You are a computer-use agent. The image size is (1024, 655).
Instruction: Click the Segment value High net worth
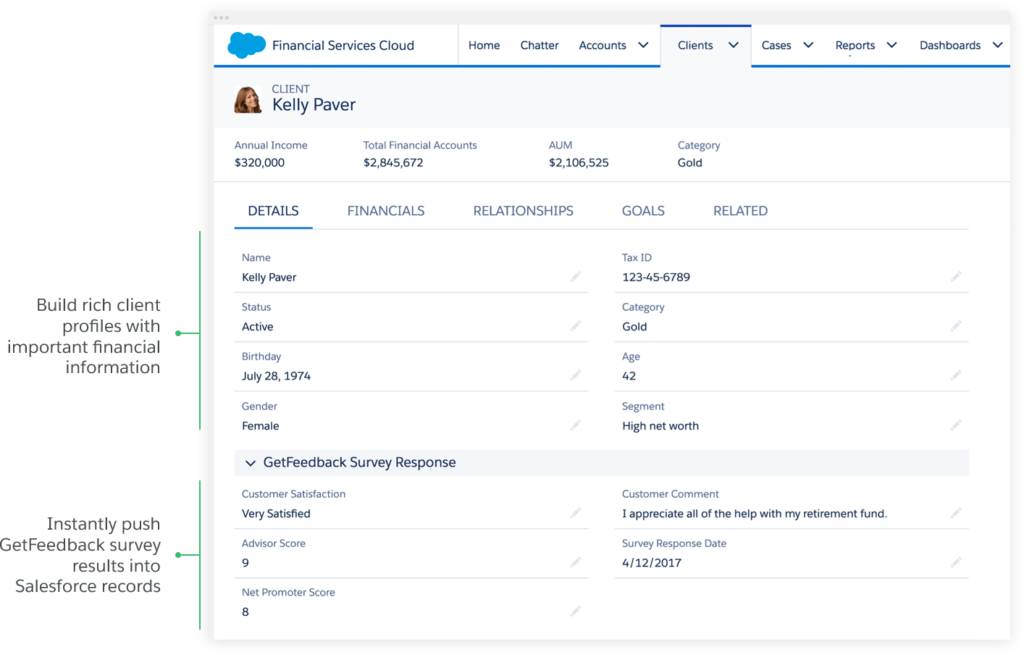tap(660, 426)
